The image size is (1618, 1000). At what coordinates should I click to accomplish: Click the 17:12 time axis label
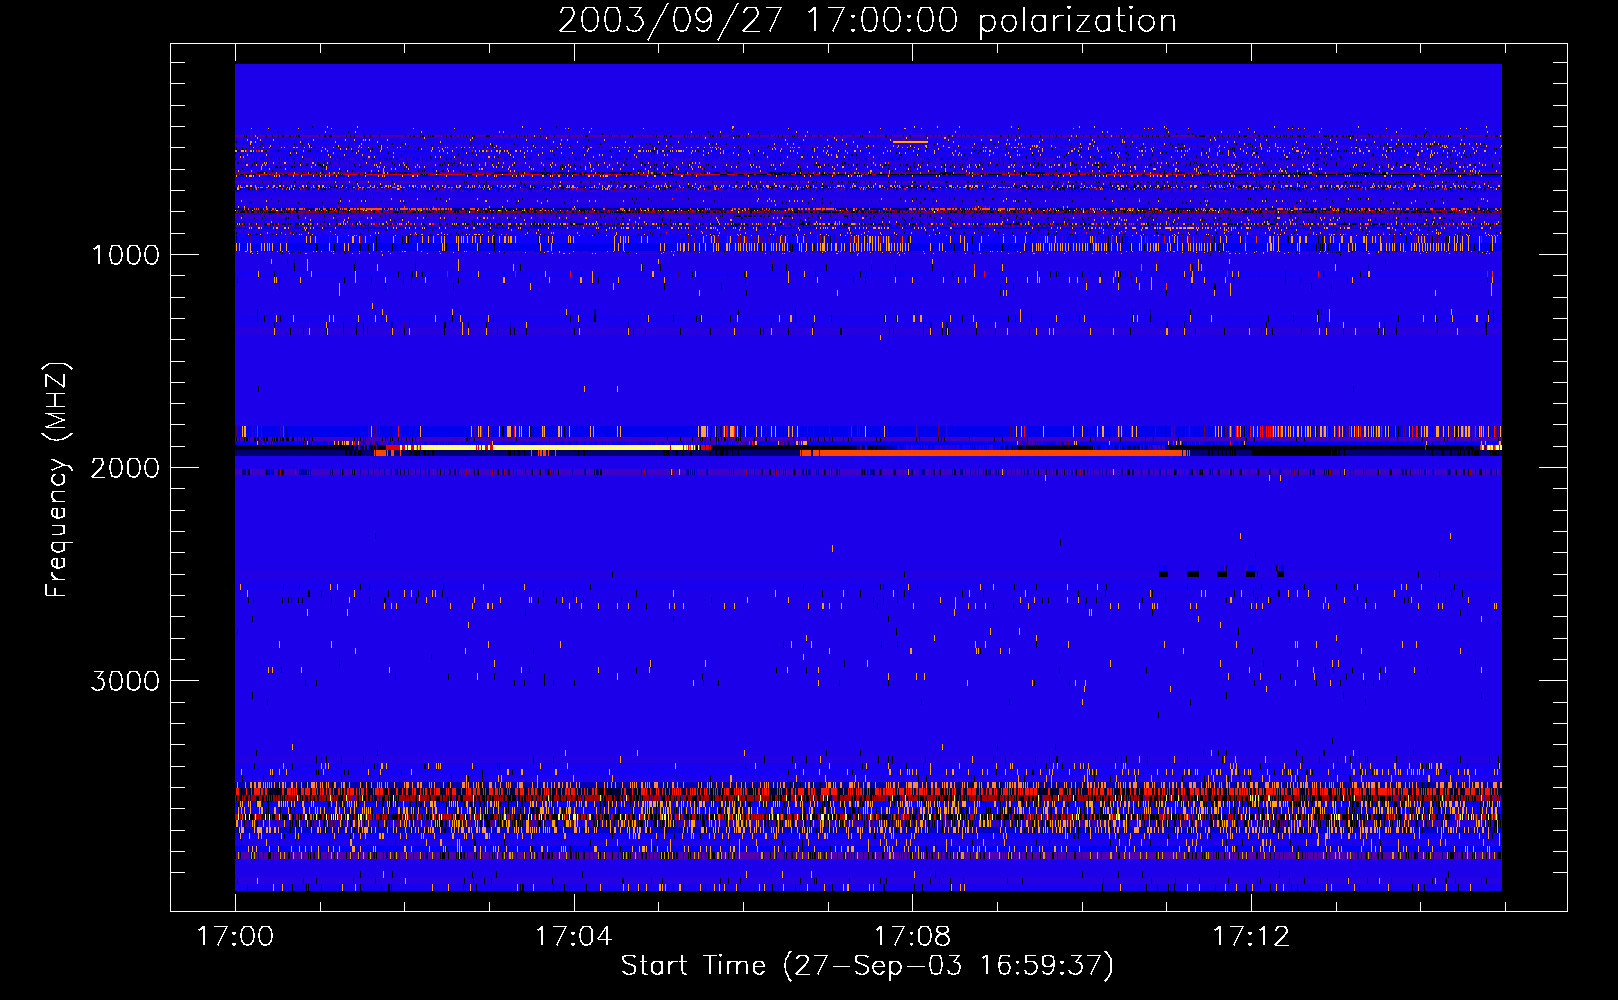1251,937
